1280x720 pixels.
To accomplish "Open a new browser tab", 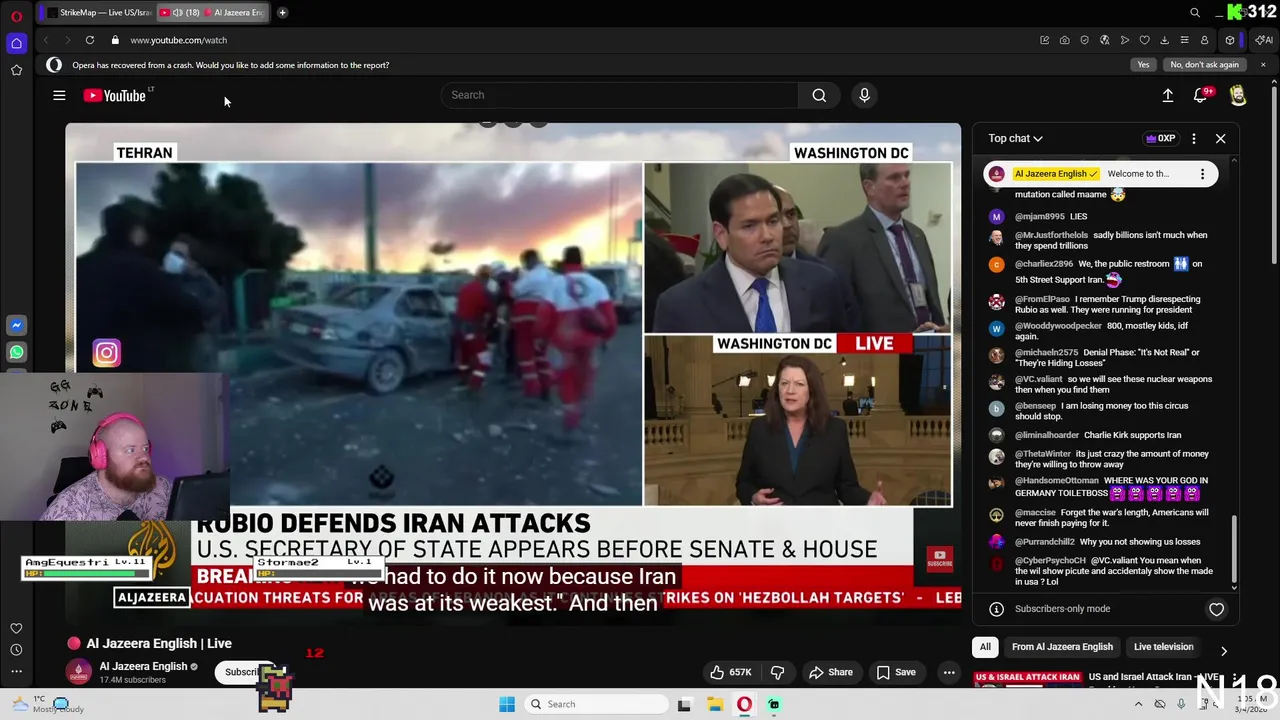I will coord(282,12).
